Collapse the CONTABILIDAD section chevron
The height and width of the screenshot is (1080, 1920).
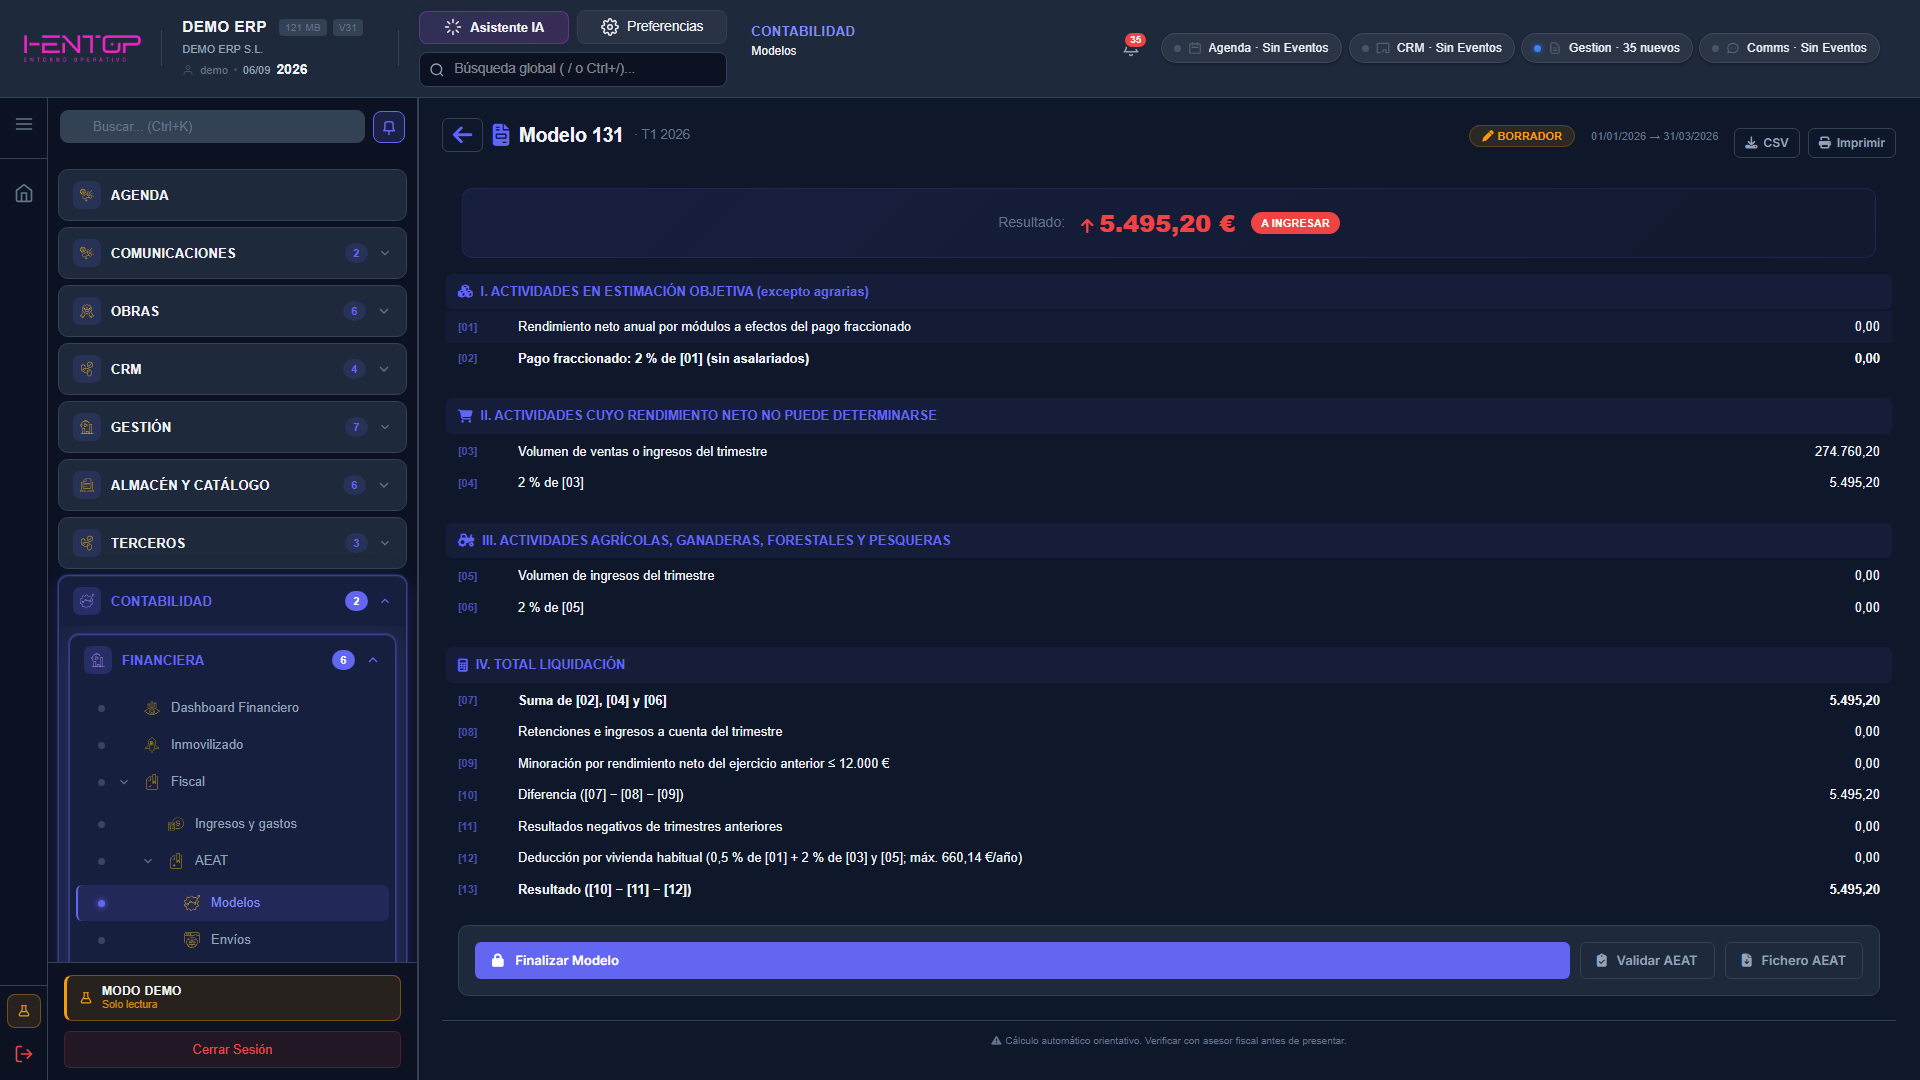click(385, 601)
